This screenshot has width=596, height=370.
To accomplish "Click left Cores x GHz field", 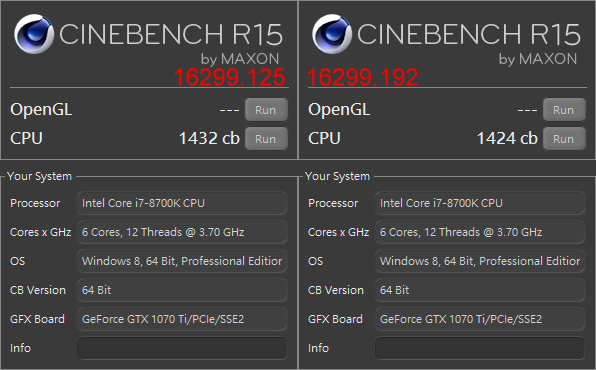I will point(182,232).
